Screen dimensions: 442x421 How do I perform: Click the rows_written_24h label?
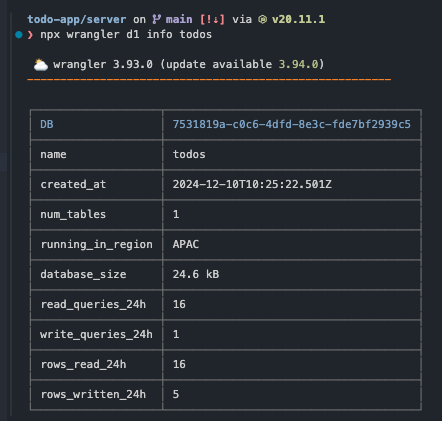93,394
